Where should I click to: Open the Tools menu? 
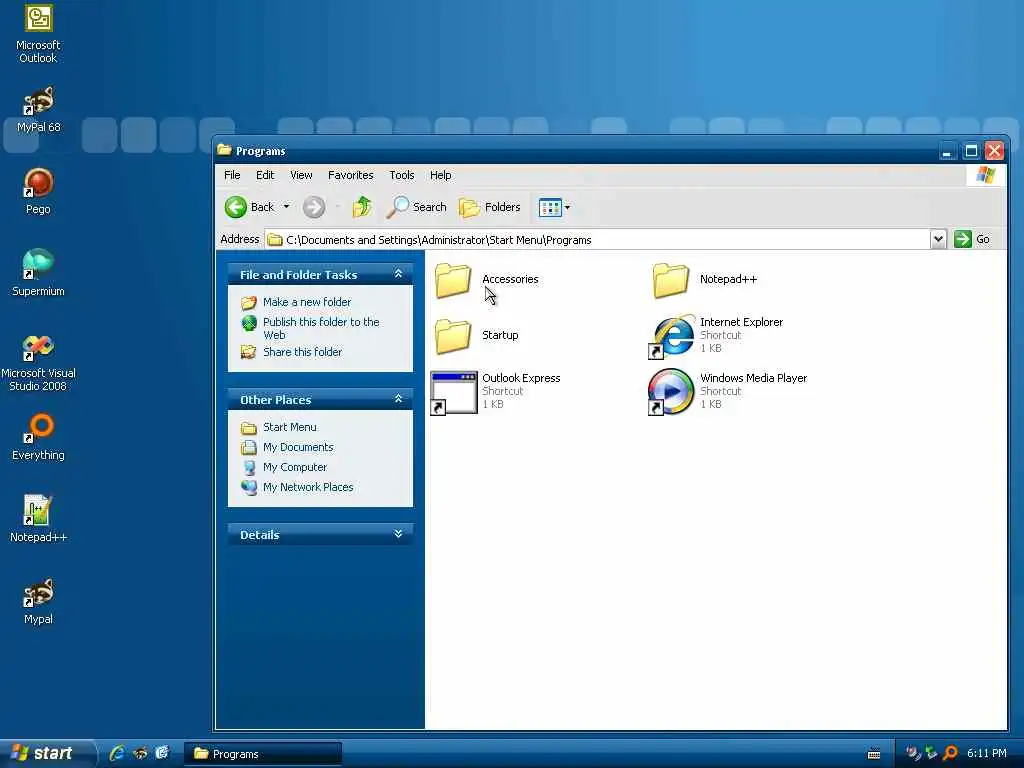(402, 175)
